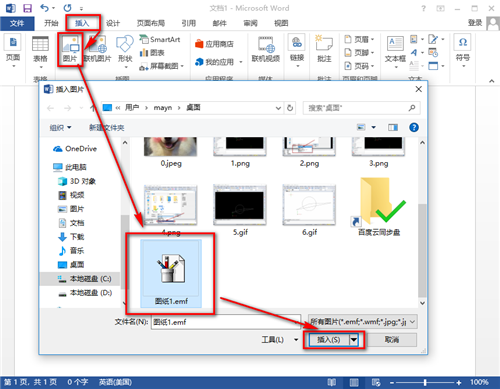This screenshot has width=500, height=389.
Task: Select 下载 (Downloads) in navigation pane
Action: [71, 237]
